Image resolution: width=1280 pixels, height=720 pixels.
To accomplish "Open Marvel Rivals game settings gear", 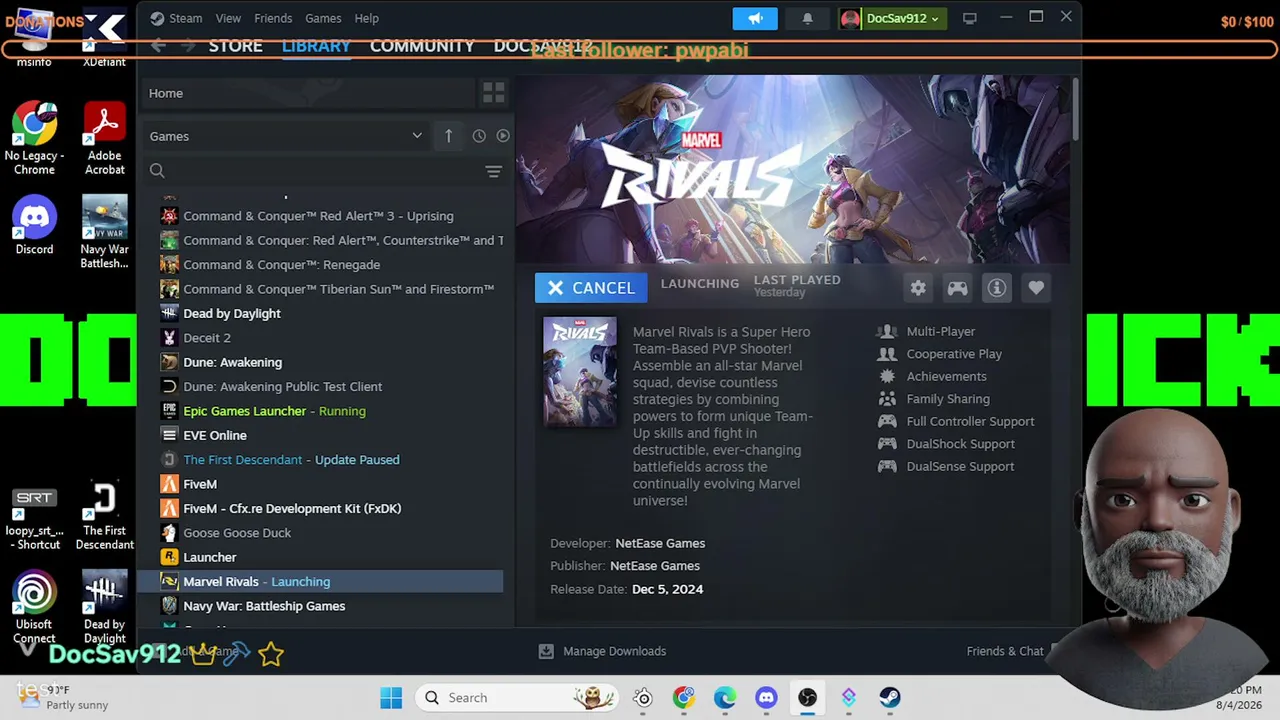I will [x=918, y=288].
